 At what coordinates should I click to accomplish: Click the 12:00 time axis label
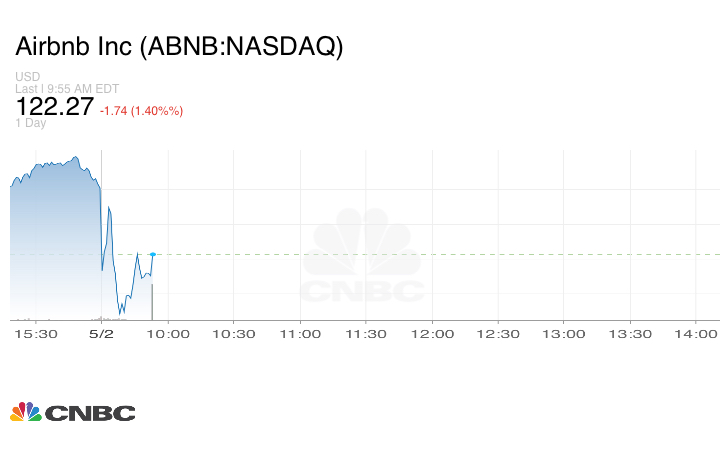pyautogui.click(x=432, y=334)
